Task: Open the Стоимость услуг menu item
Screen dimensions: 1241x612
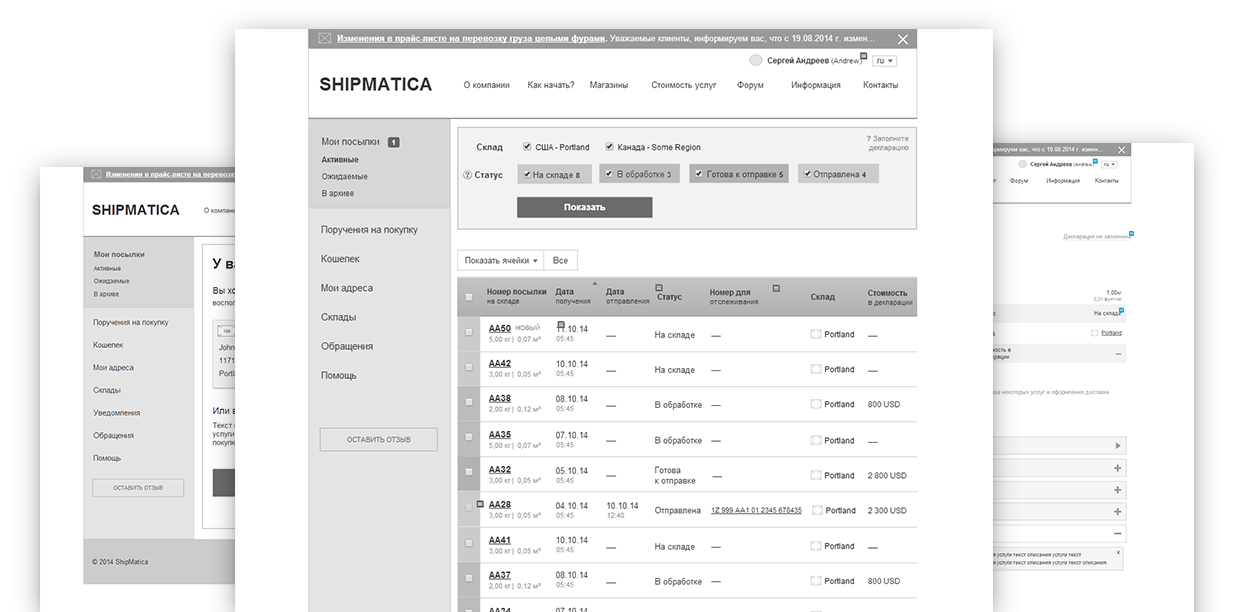Action: pyautogui.click(x=684, y=85)
